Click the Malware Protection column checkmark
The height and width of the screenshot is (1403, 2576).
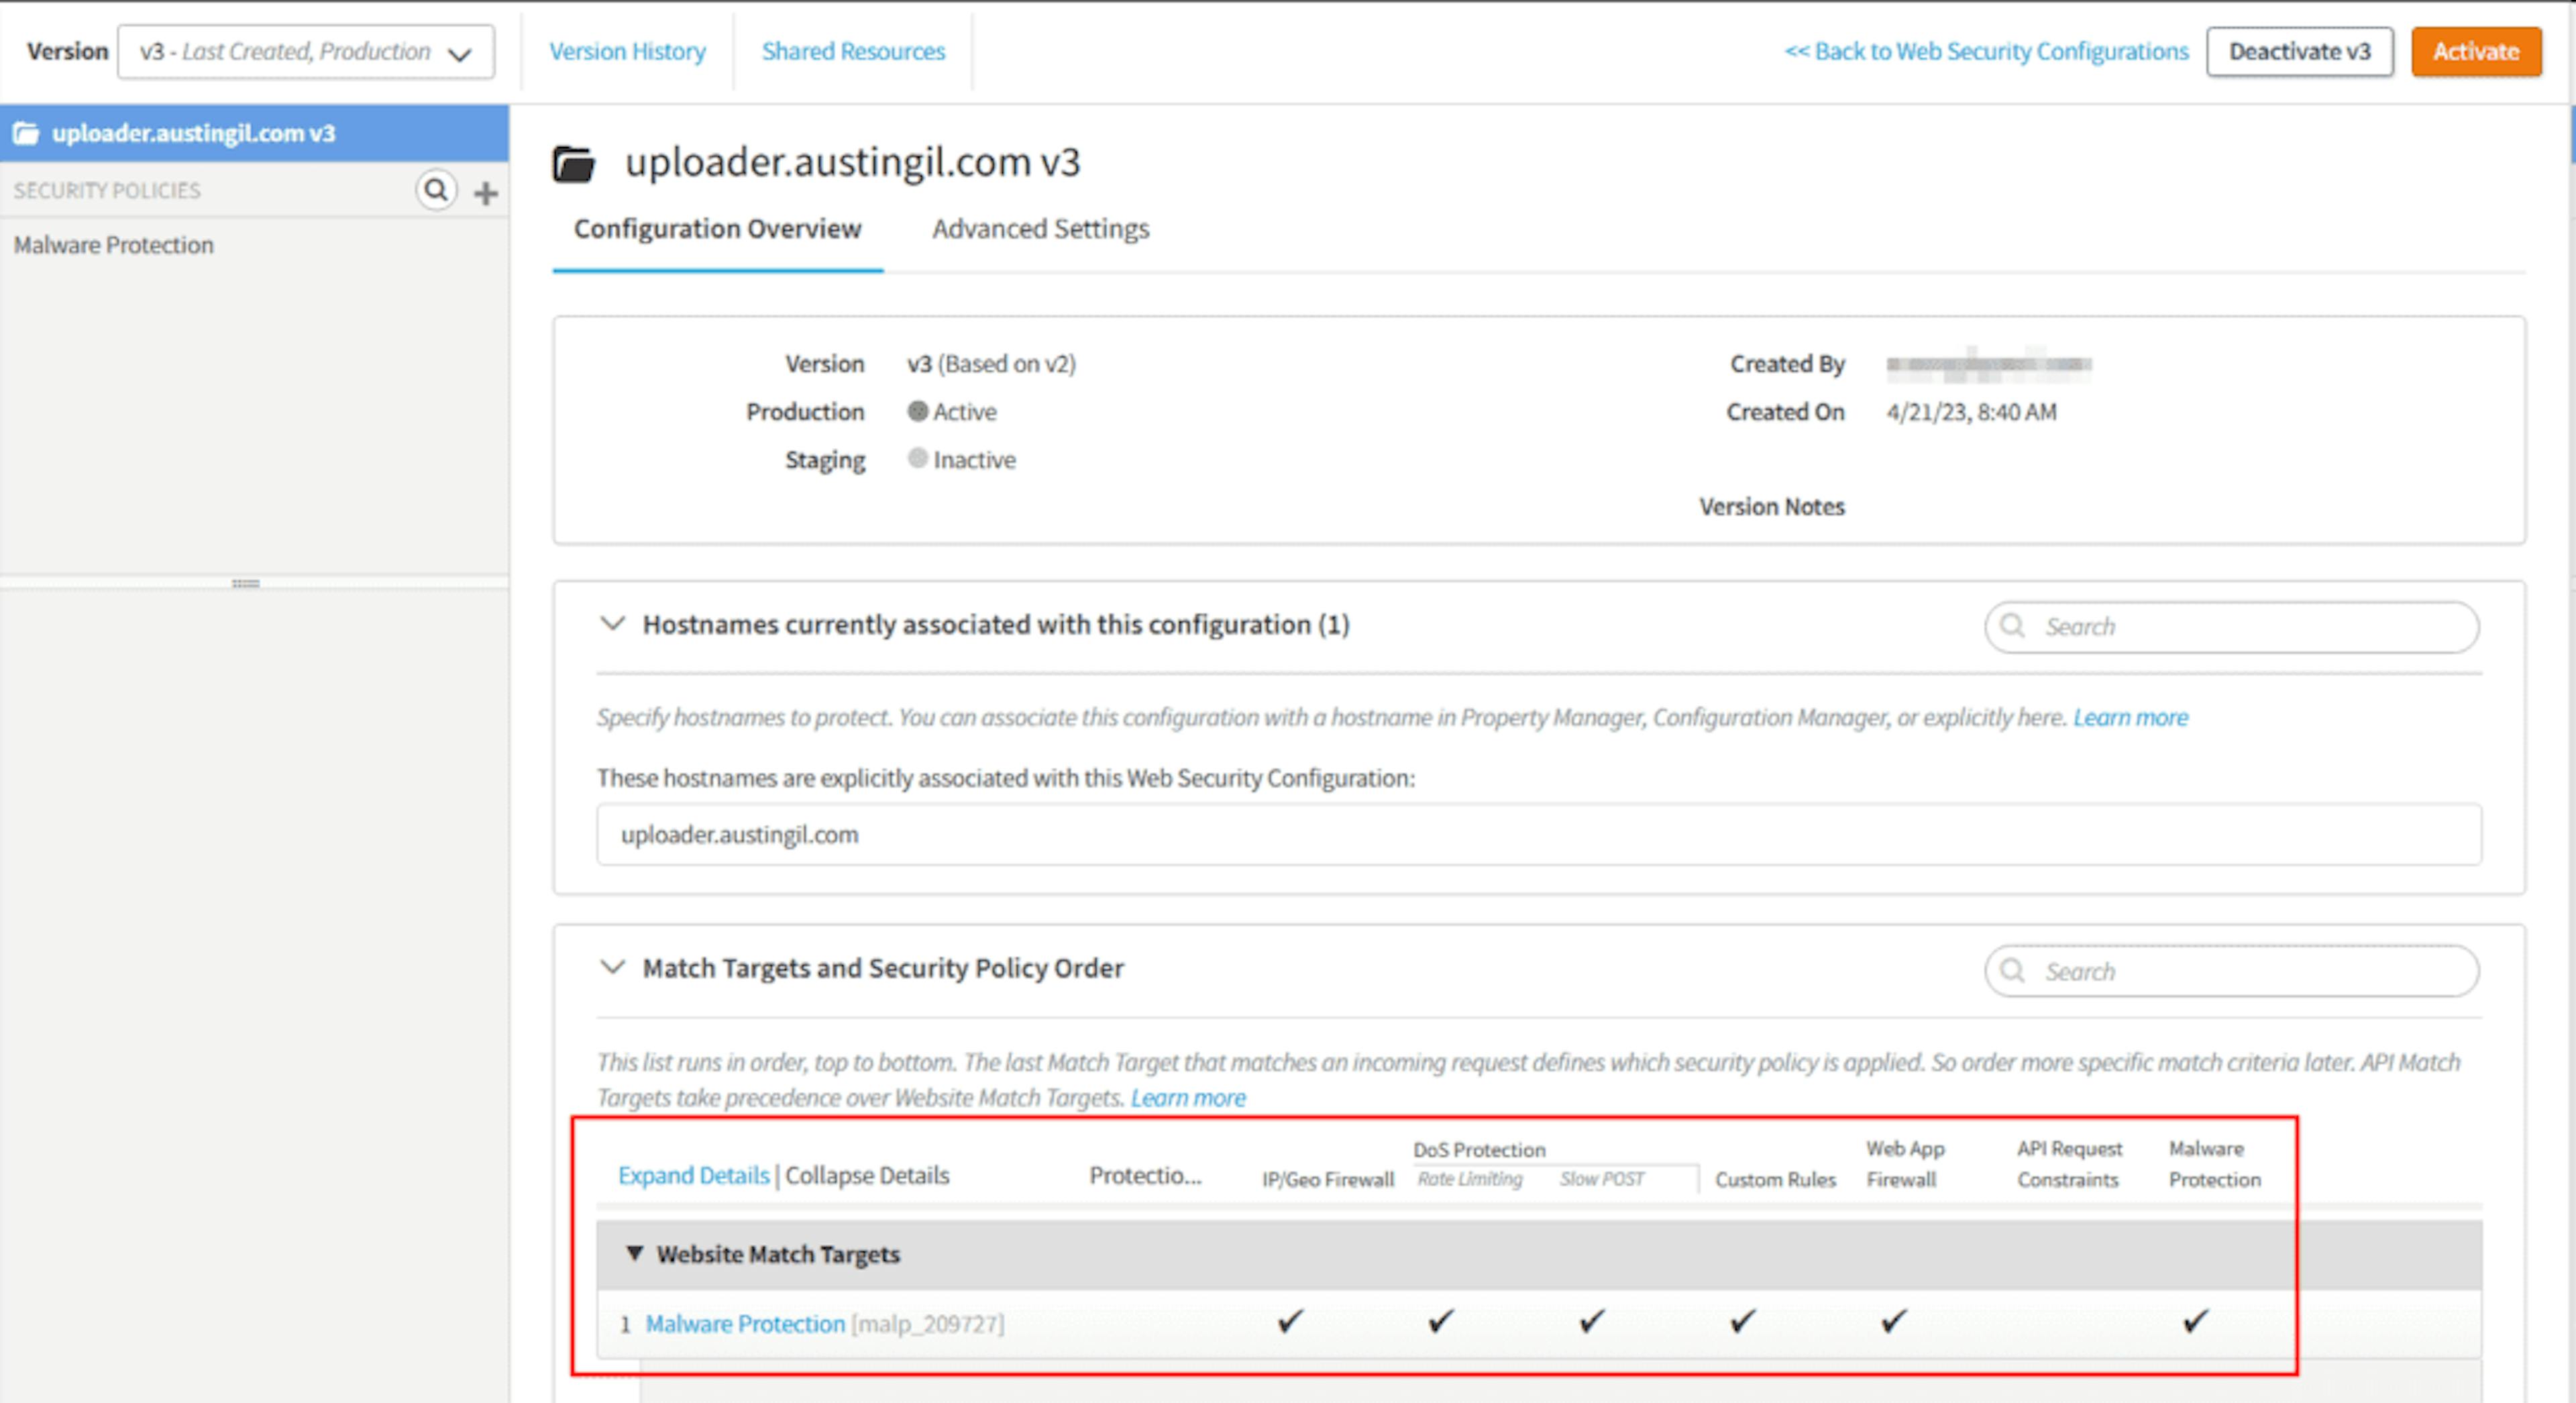[2195, 1321]
